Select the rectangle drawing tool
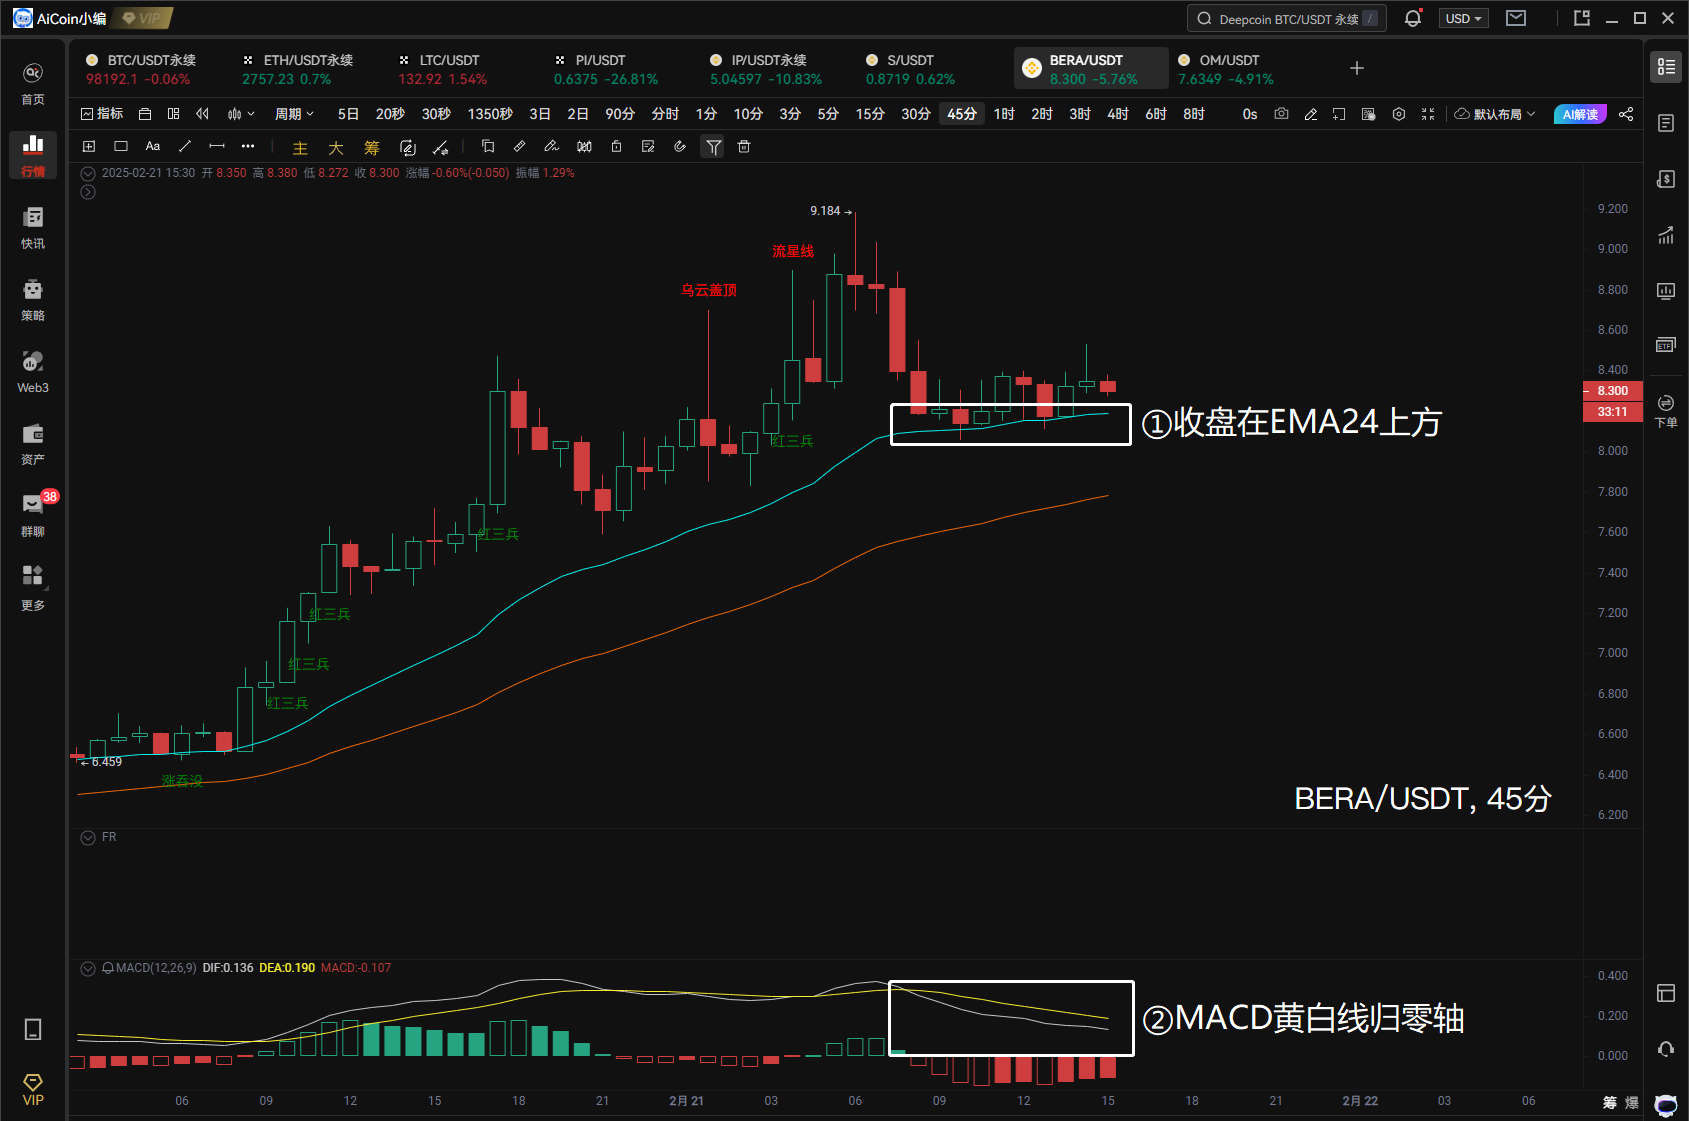The image size is (1689, 1121). [x=121, y=146]
